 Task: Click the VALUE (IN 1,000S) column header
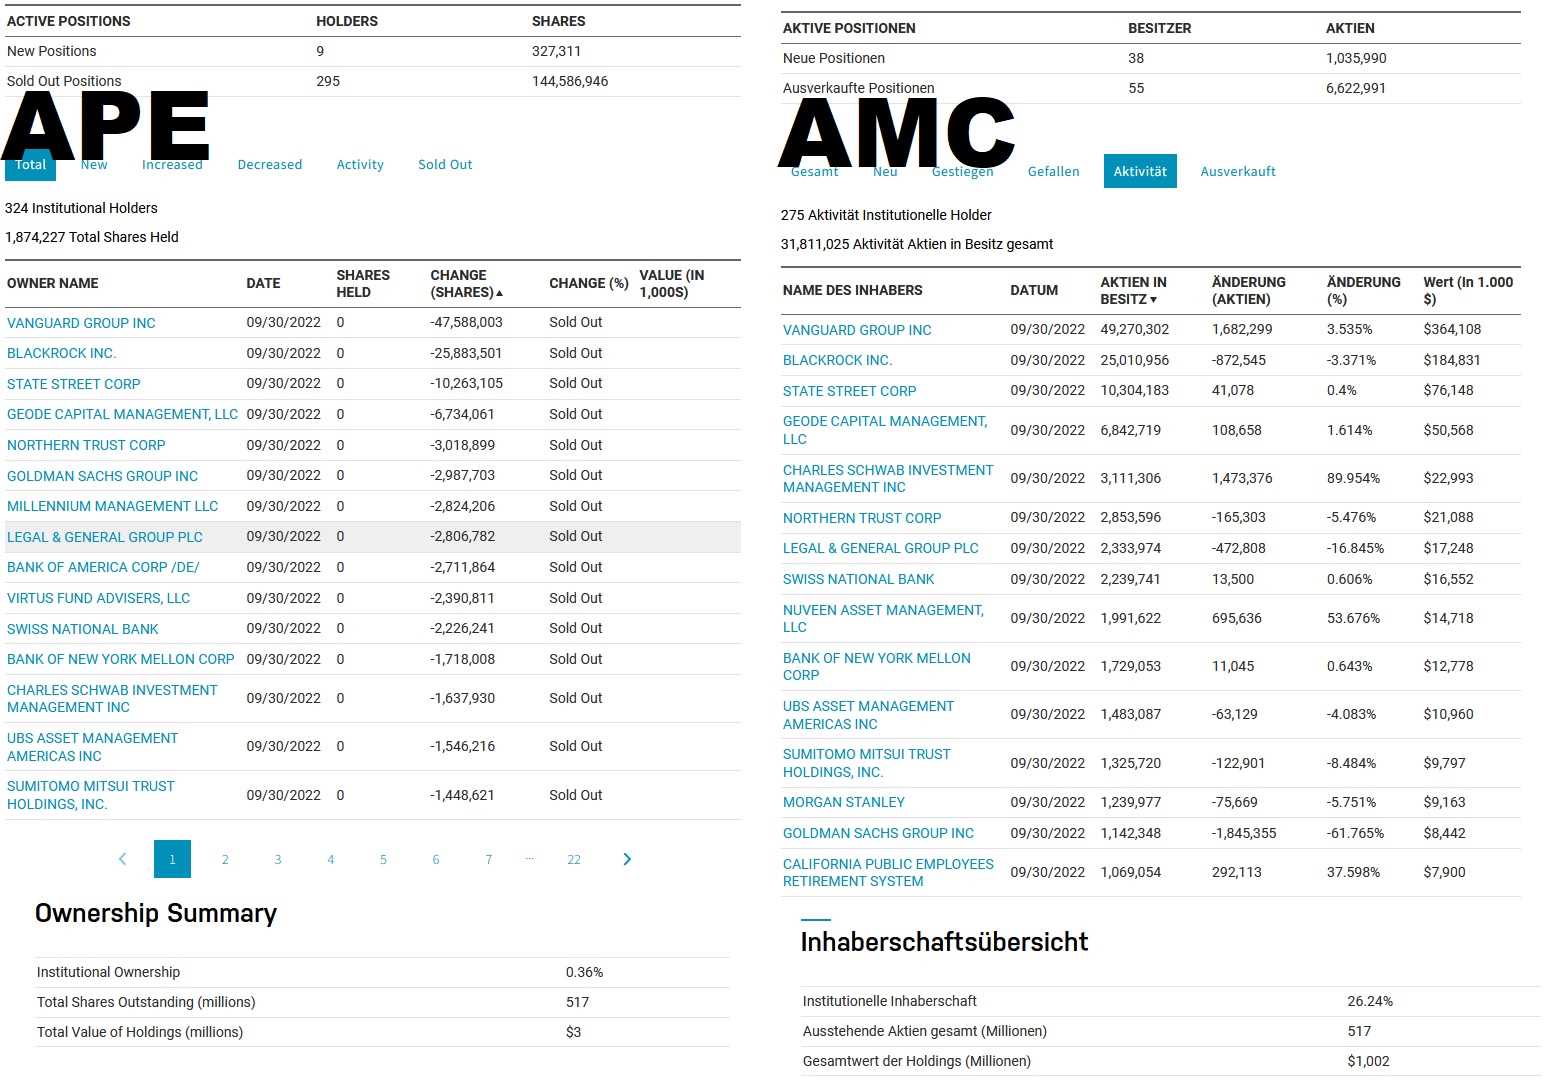coord(672,284)
